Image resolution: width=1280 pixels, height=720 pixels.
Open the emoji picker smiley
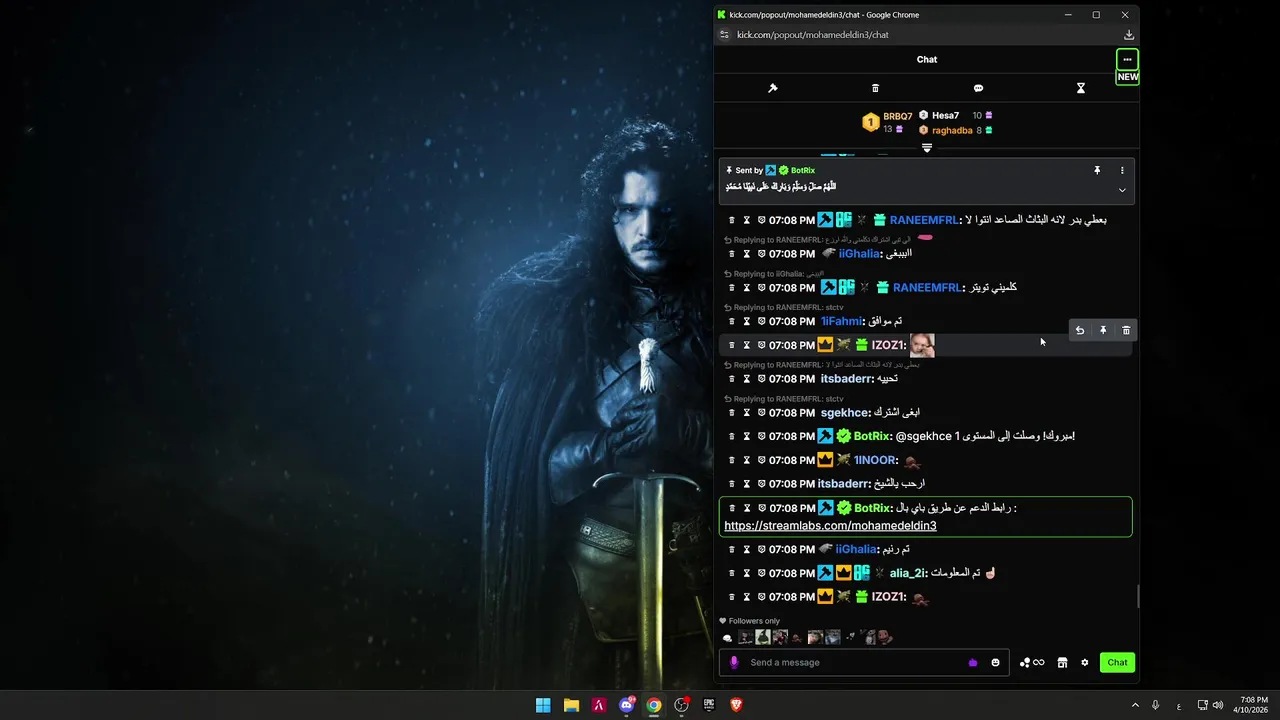tap(996, 663)
